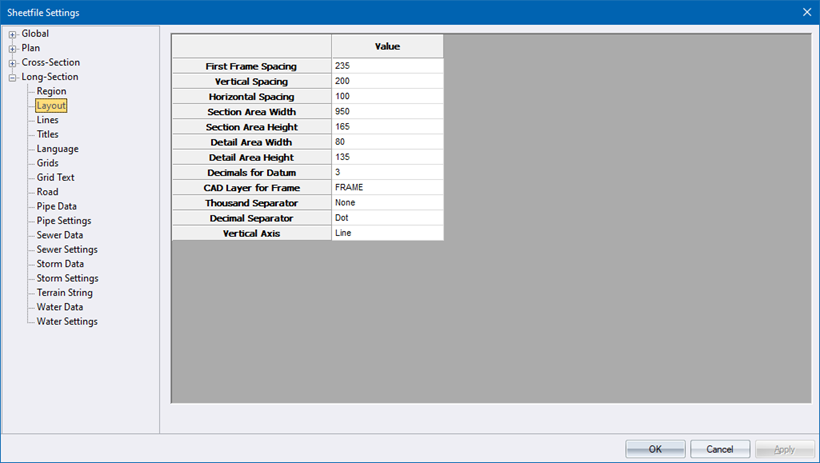
Task: Select Region under Long-Section
Action: click(x=51, y=91)
